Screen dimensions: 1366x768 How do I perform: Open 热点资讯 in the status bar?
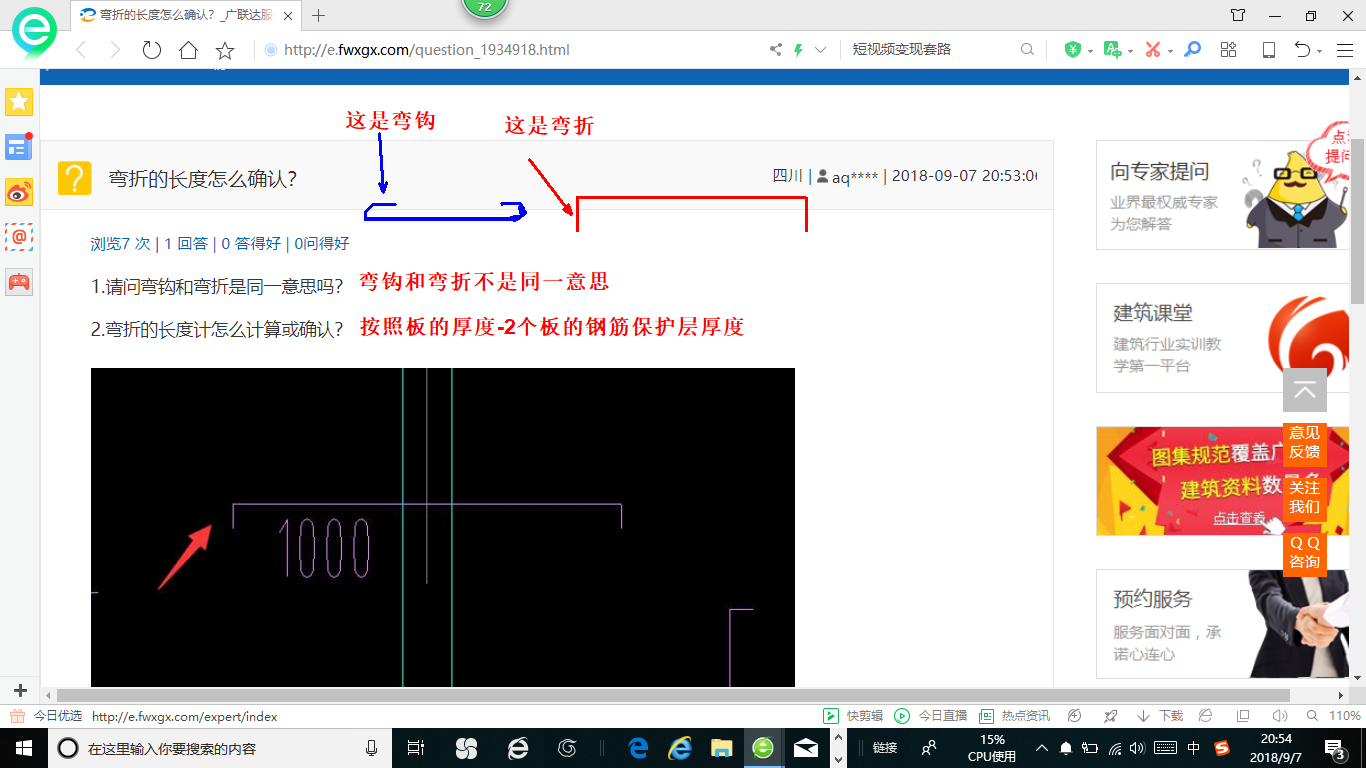tap(1015, 716)
